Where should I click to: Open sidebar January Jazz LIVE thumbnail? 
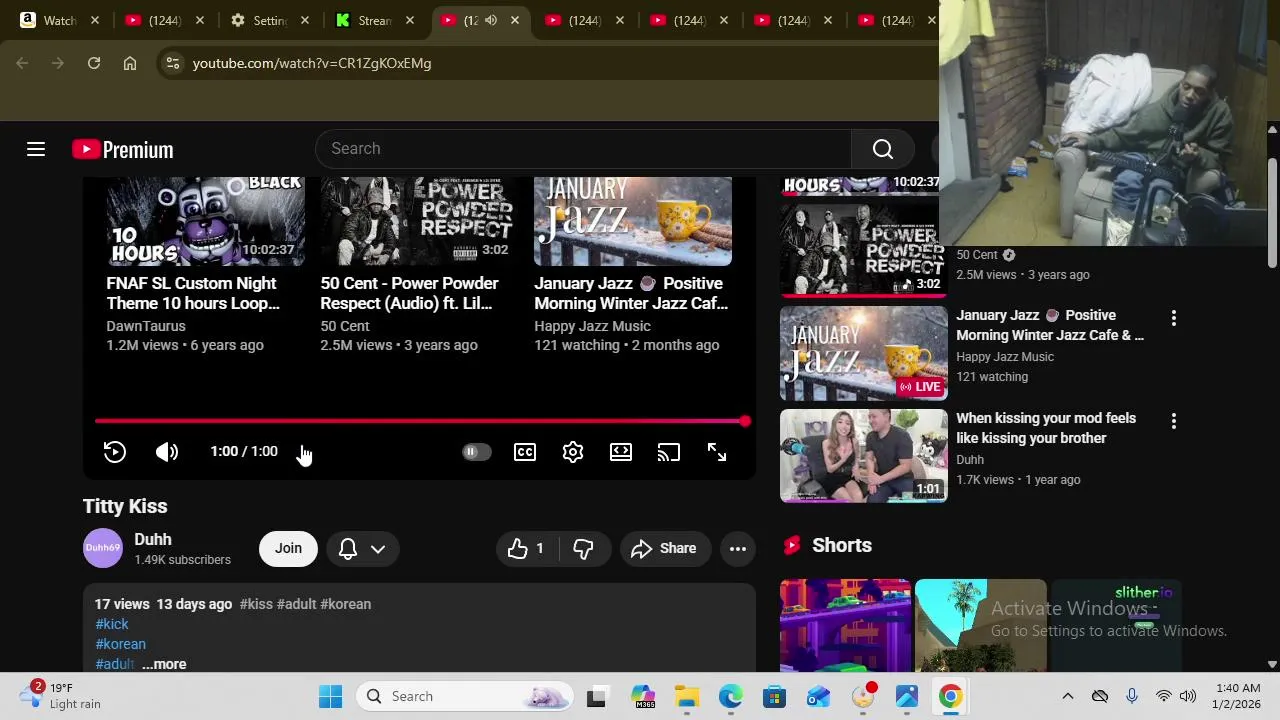(x=863, y=353)
